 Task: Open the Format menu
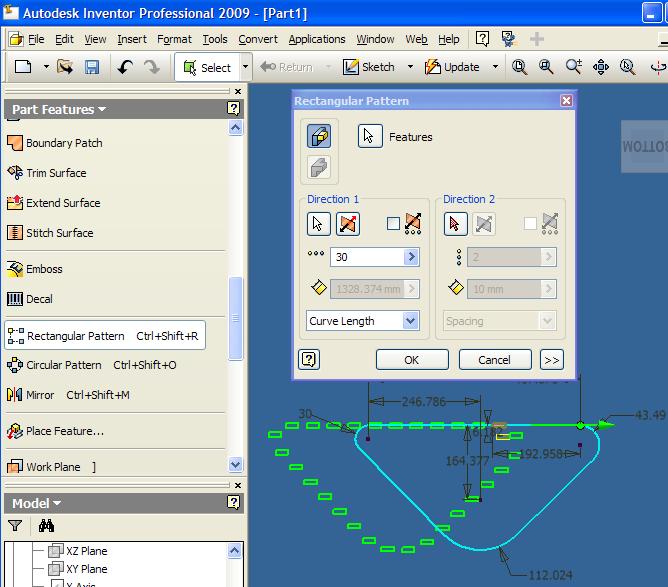point(174,39)
